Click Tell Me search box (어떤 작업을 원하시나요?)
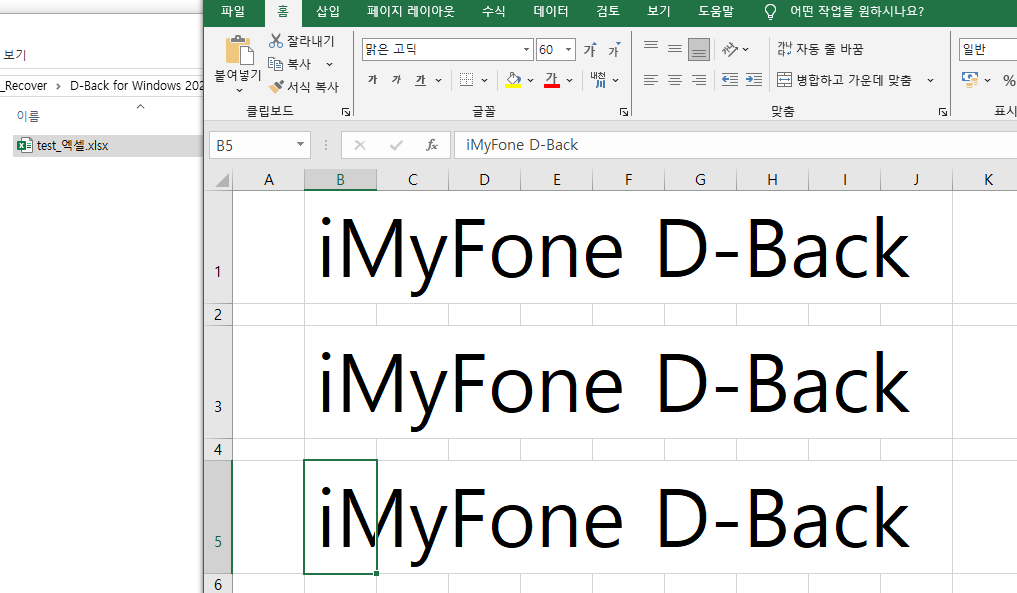Screen dimensions: 1017x593 coord(856,11)
